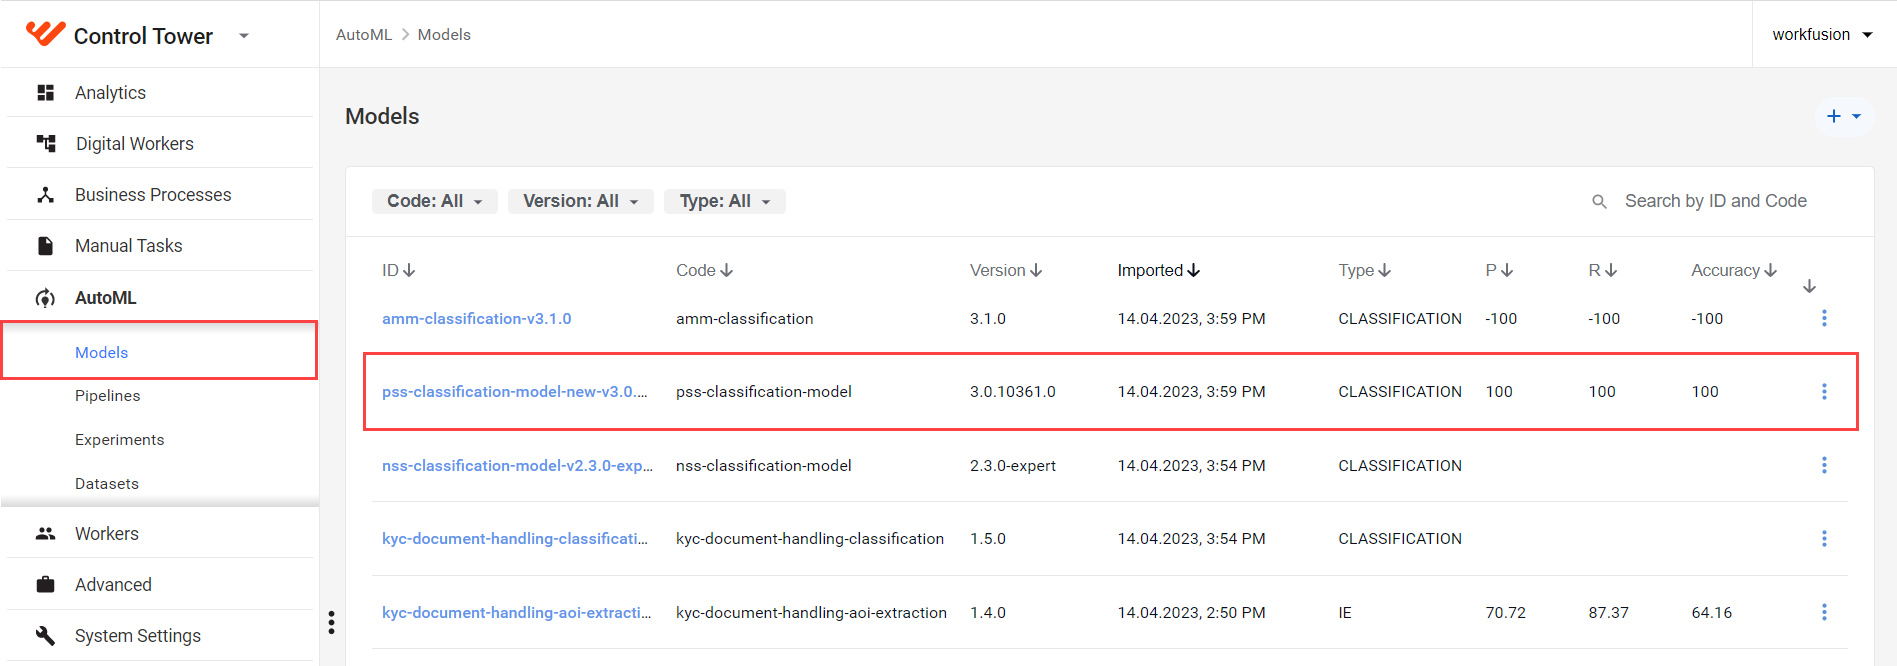Open kyc-document-handling-aoi-extracti model link
Screen dimensions: 1897x666
click(517, 613)
